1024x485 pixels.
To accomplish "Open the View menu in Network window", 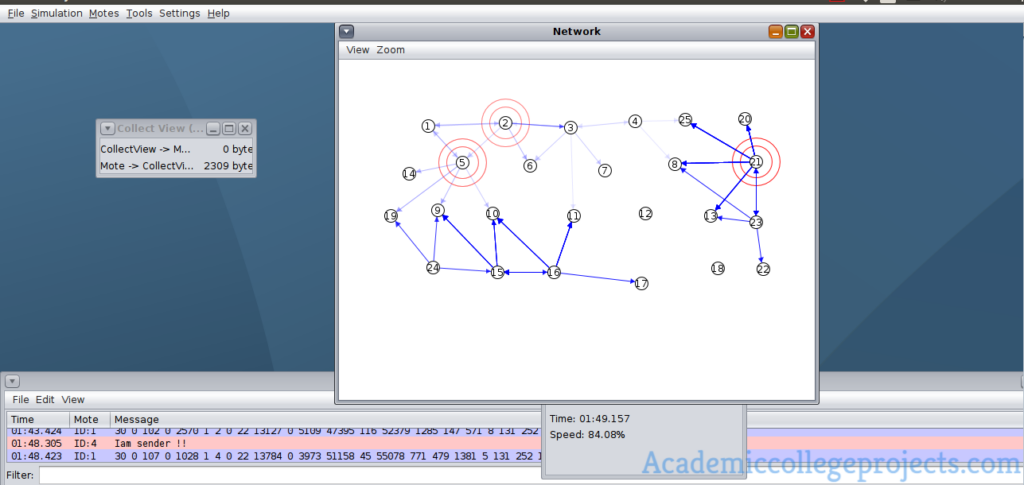I will pyautogui.click(x=358, y=50).
